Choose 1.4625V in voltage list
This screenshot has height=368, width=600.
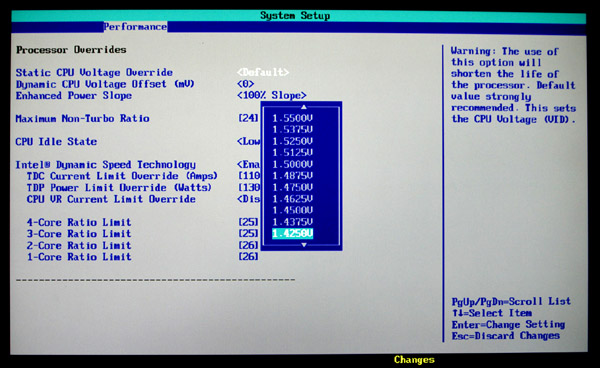click(292, 199)
